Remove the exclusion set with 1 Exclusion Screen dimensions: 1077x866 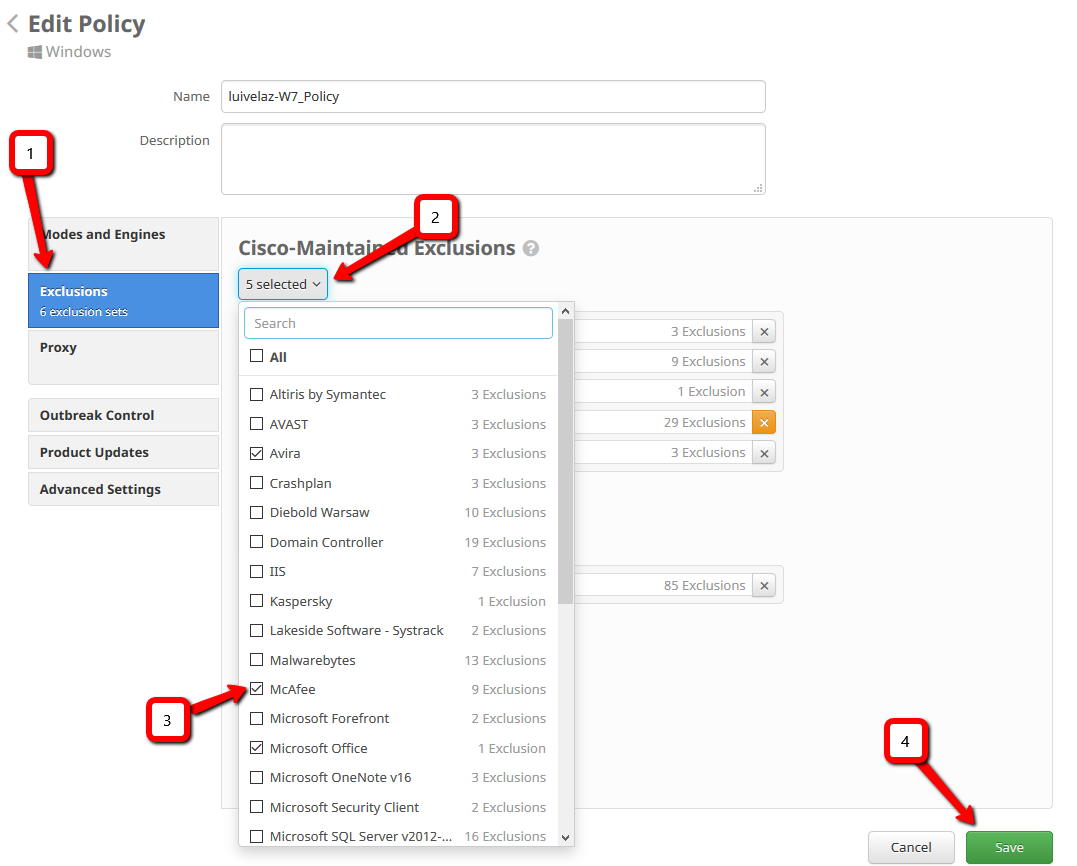click(x=764, y=392)
